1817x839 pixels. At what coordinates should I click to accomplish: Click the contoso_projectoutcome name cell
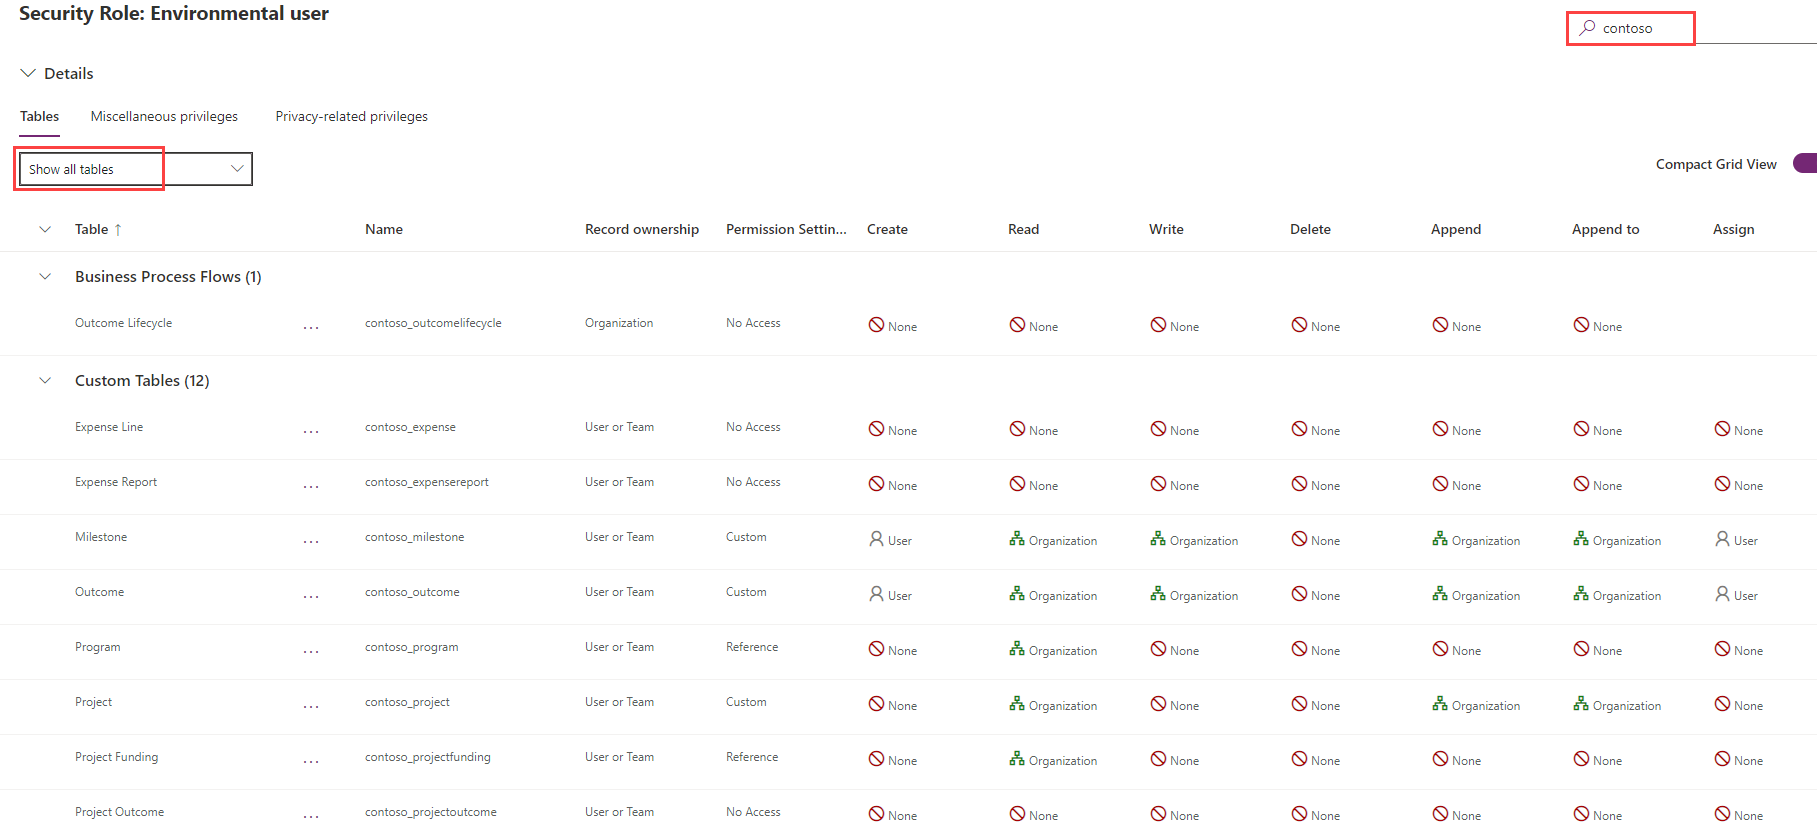tap(431, 812)
